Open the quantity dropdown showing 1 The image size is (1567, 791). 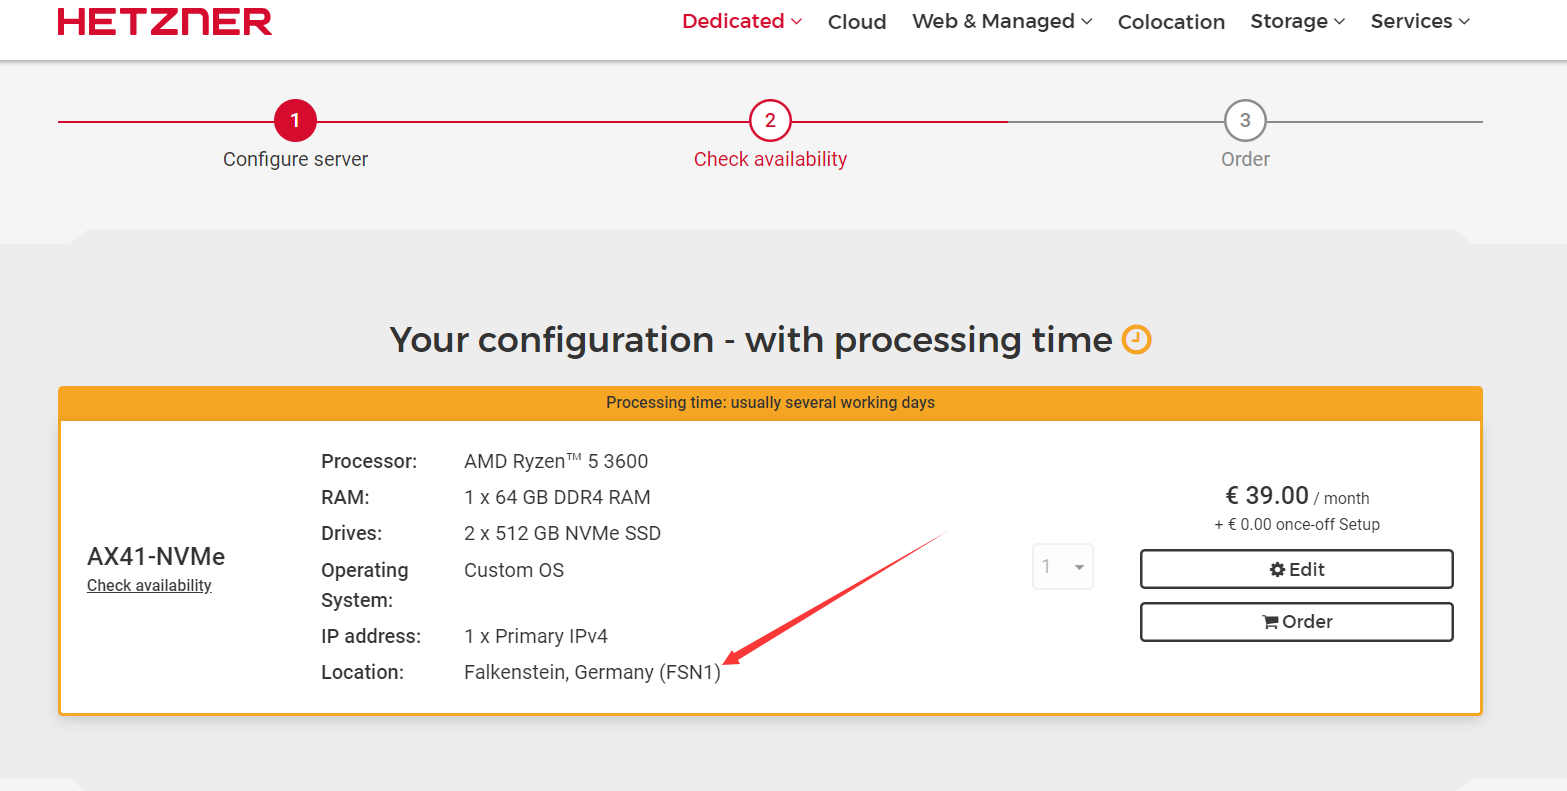pyautogui.click(x=1063, y=566)
